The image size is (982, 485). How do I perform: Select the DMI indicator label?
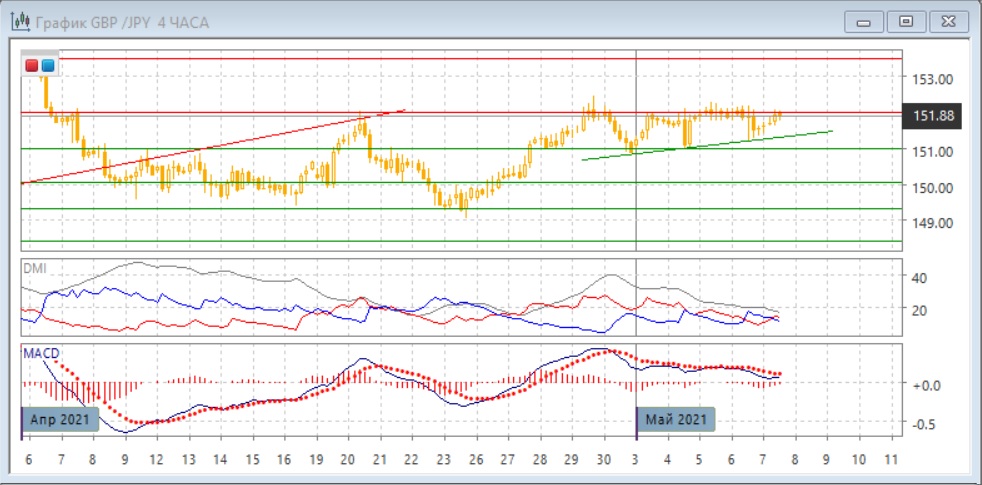(x=35, y=268)
